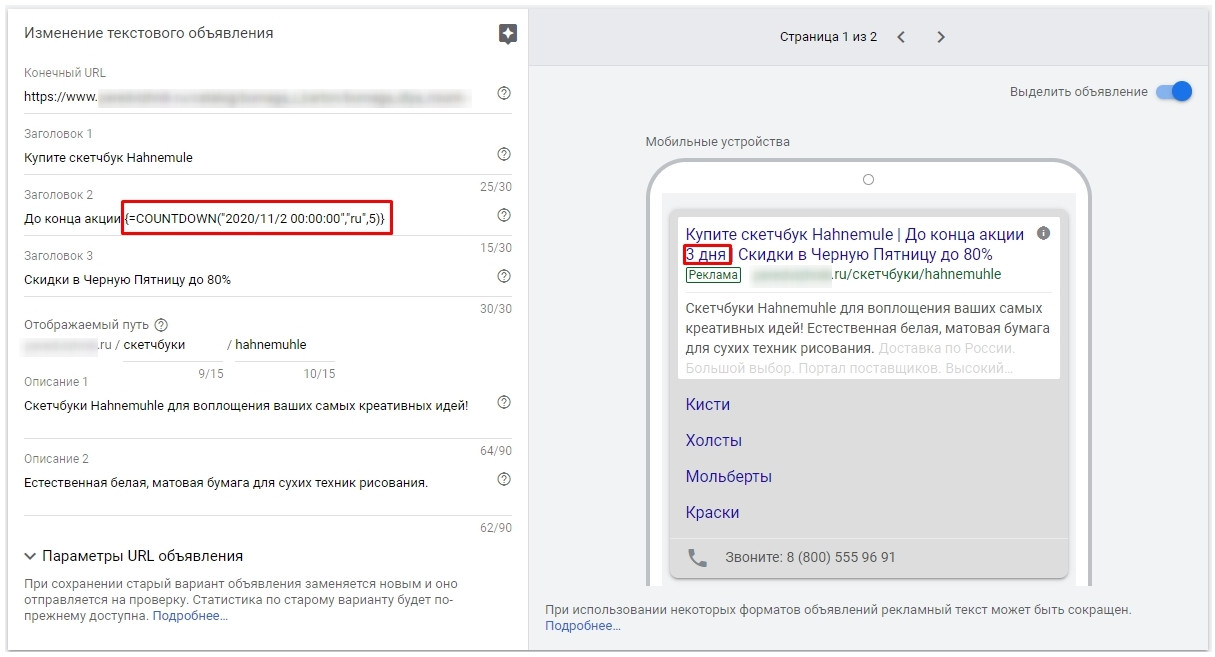This screenshot has width=1215, height=657.
Task: Go to previous preview page arrow
Action: pyautogui.click(x=901, y=37)
